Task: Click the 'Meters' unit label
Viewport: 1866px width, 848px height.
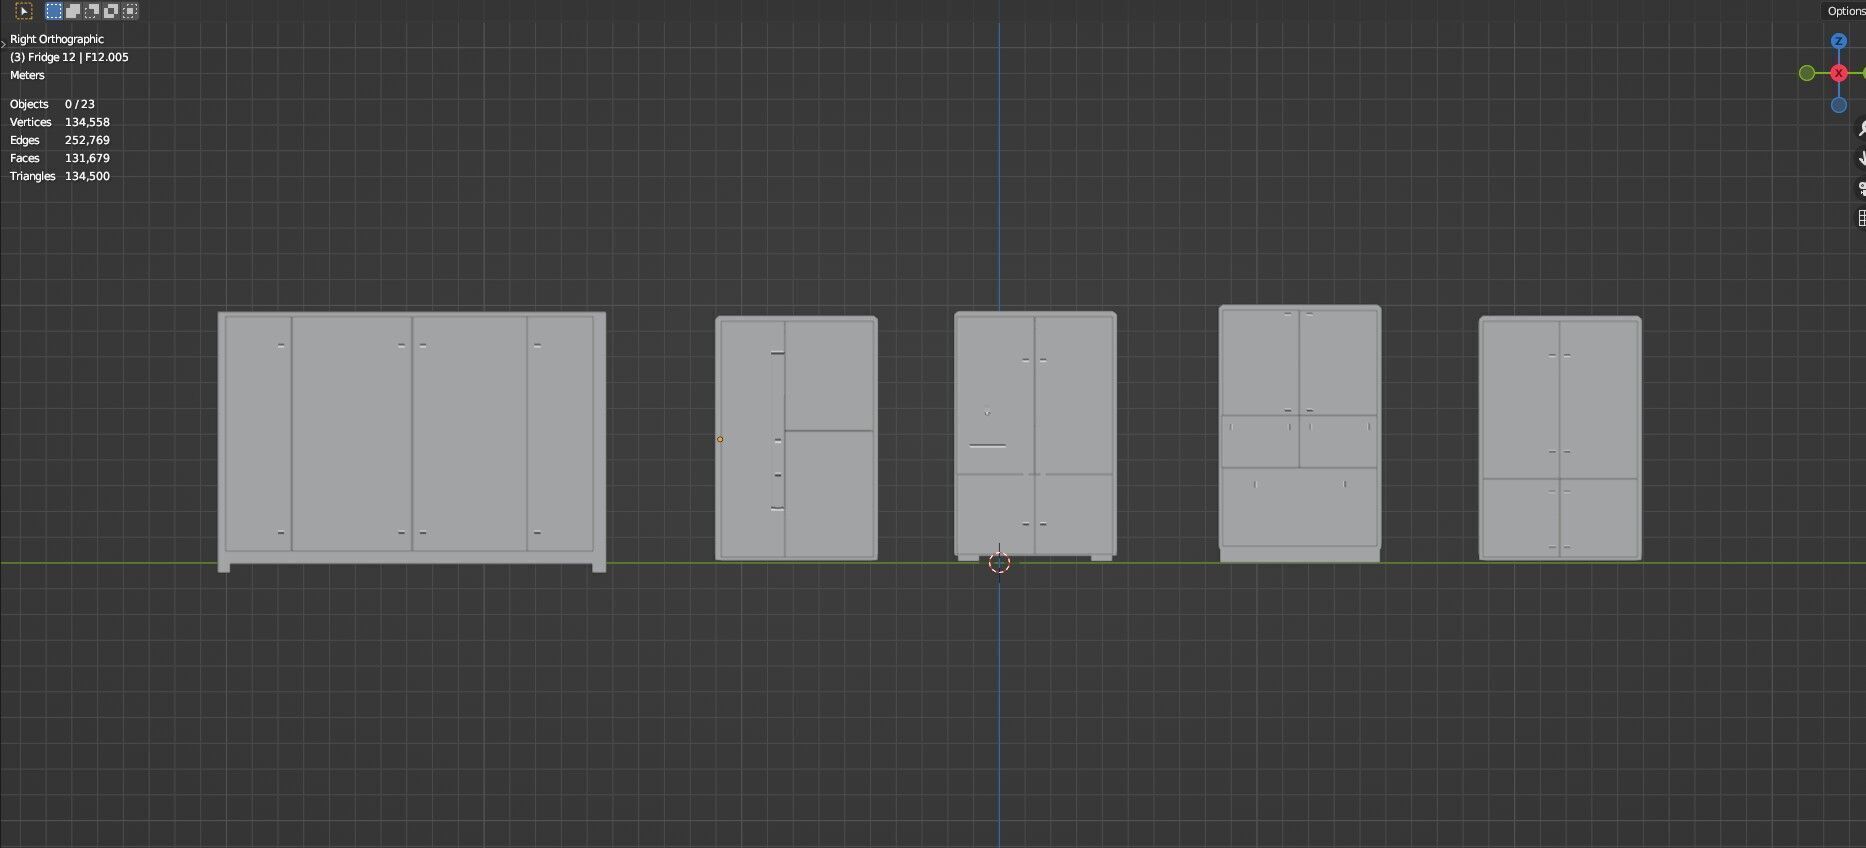Action: 27,75
